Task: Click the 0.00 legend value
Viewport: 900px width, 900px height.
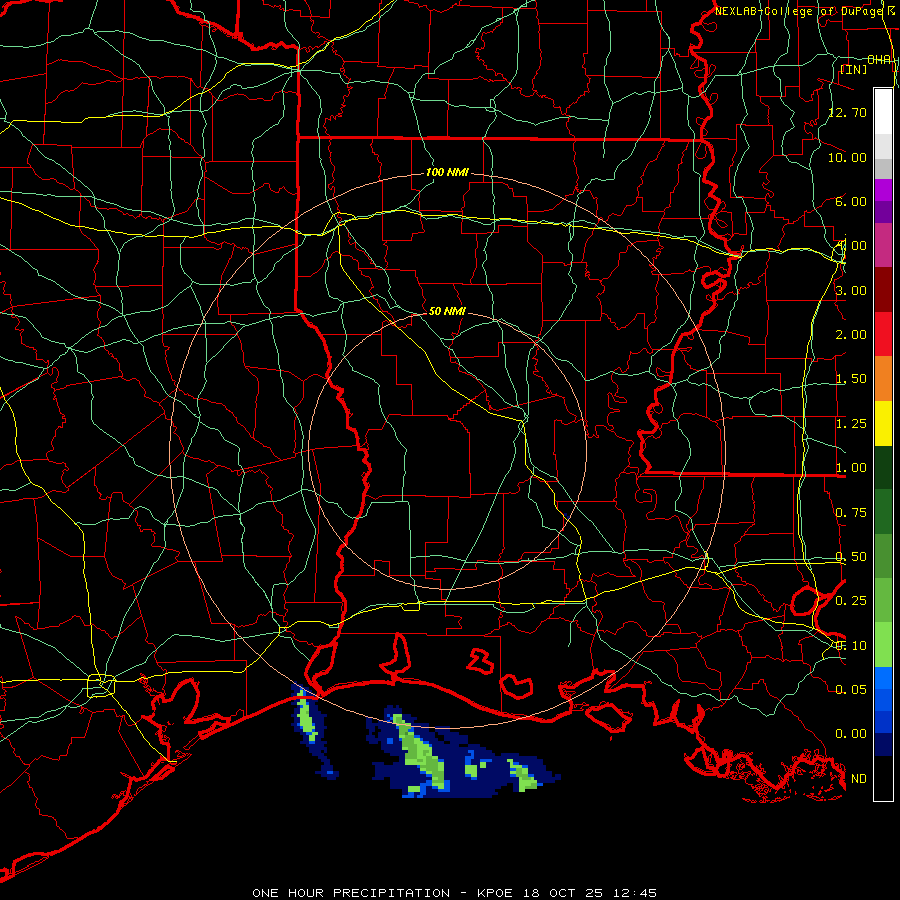Action: [851, 734]
